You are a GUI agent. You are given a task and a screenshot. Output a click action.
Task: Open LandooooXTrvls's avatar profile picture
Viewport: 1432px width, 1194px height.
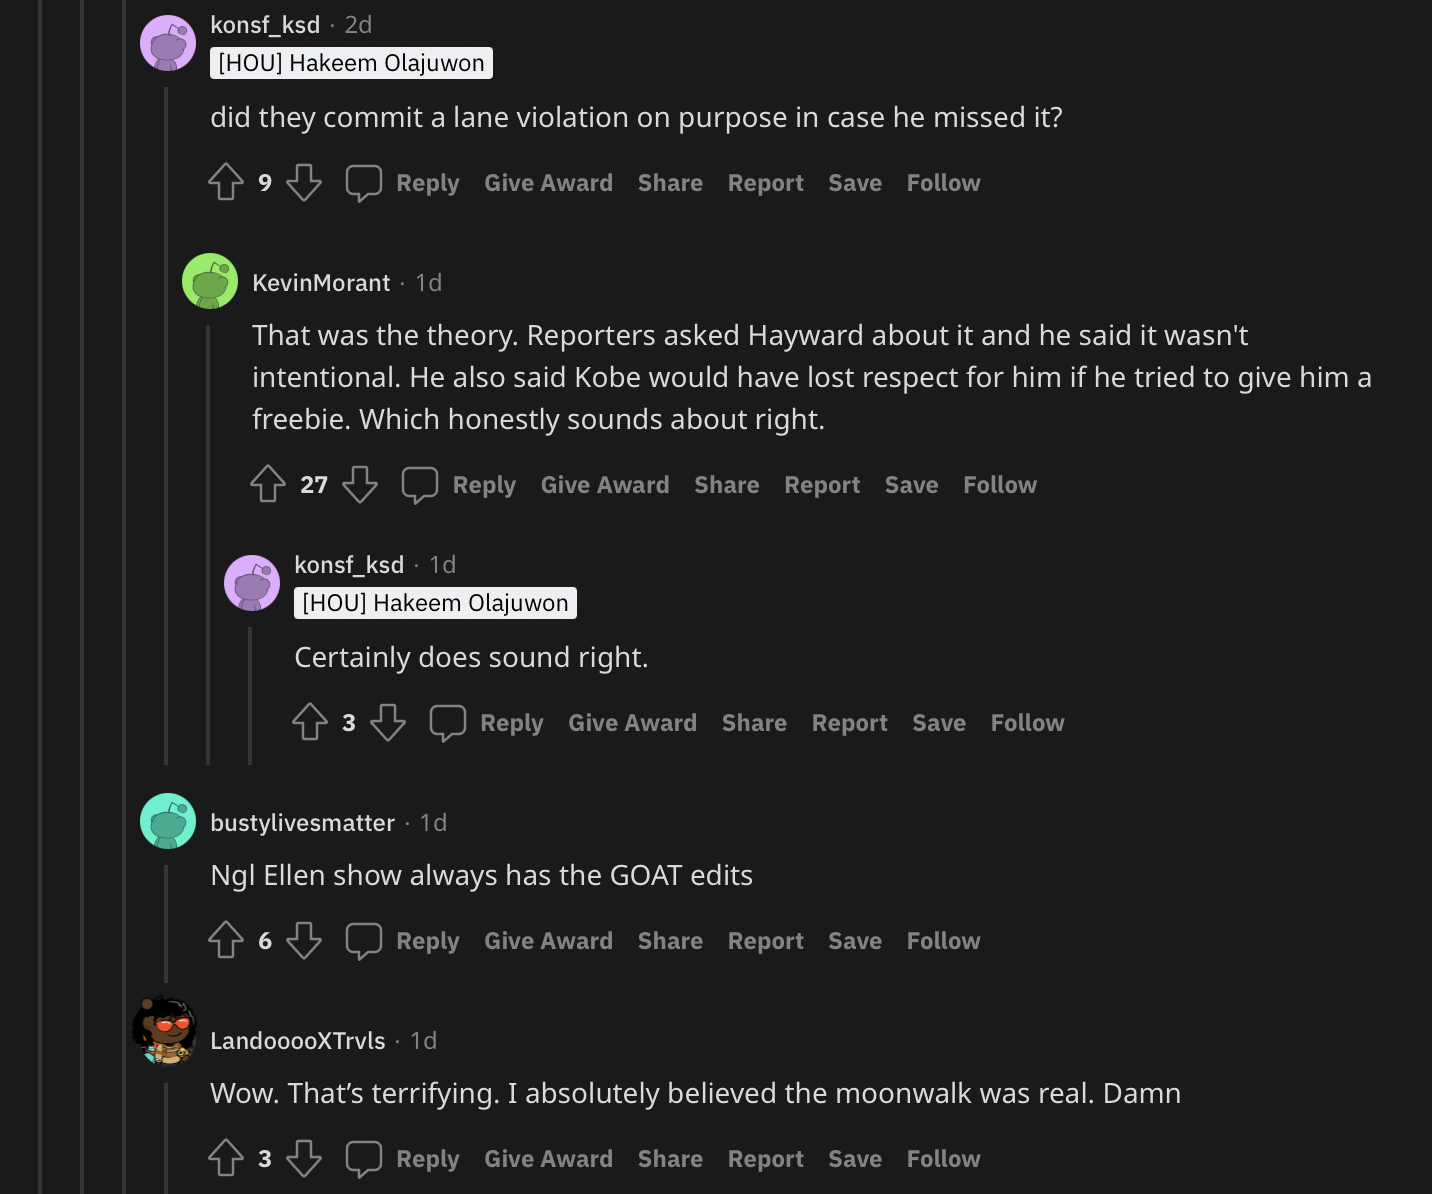coord(166,1030)
